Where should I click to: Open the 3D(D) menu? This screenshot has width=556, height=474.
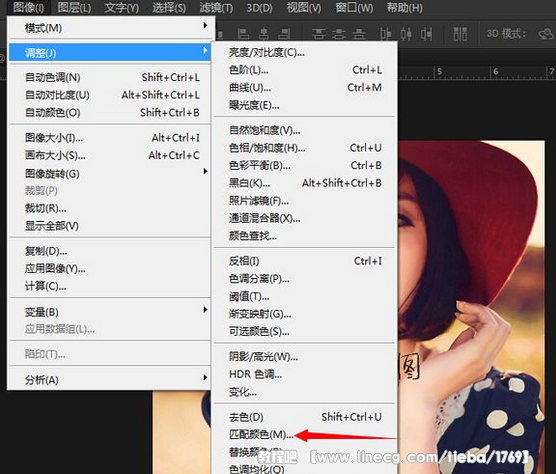pyautogui.click(x=260, y=7)
